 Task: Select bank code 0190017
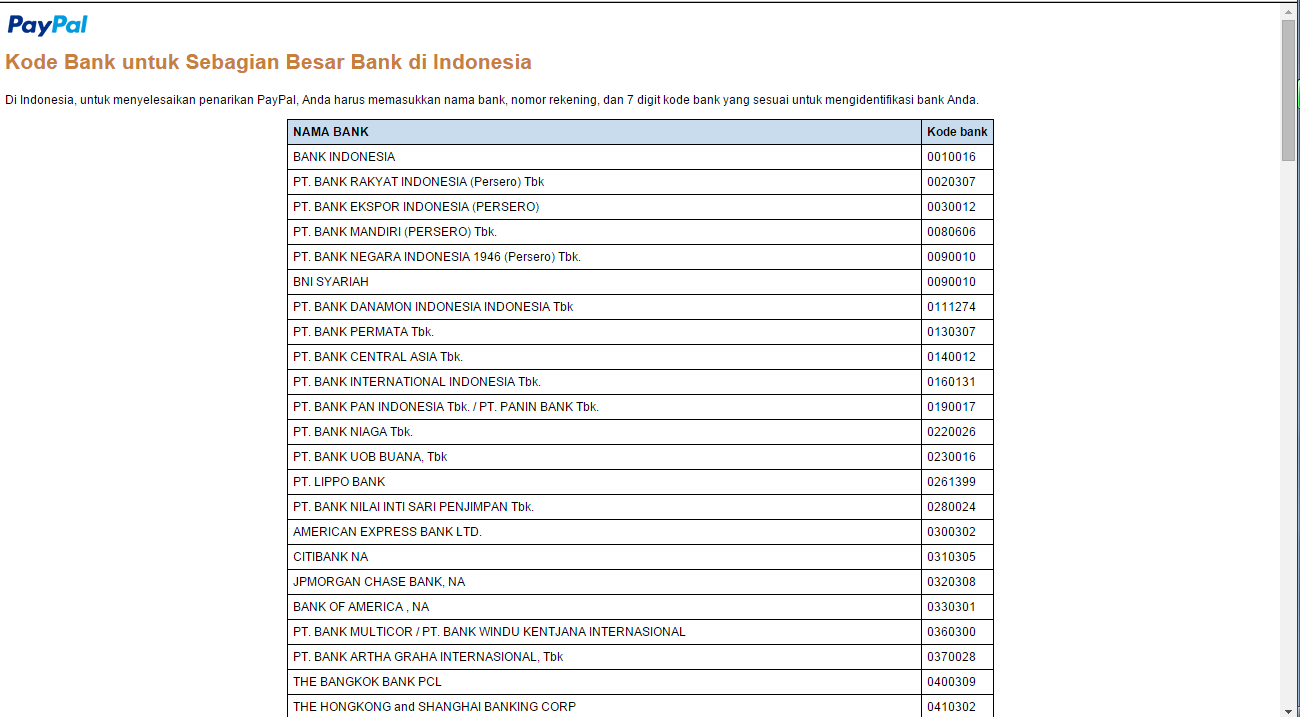[x=951, y=407]
